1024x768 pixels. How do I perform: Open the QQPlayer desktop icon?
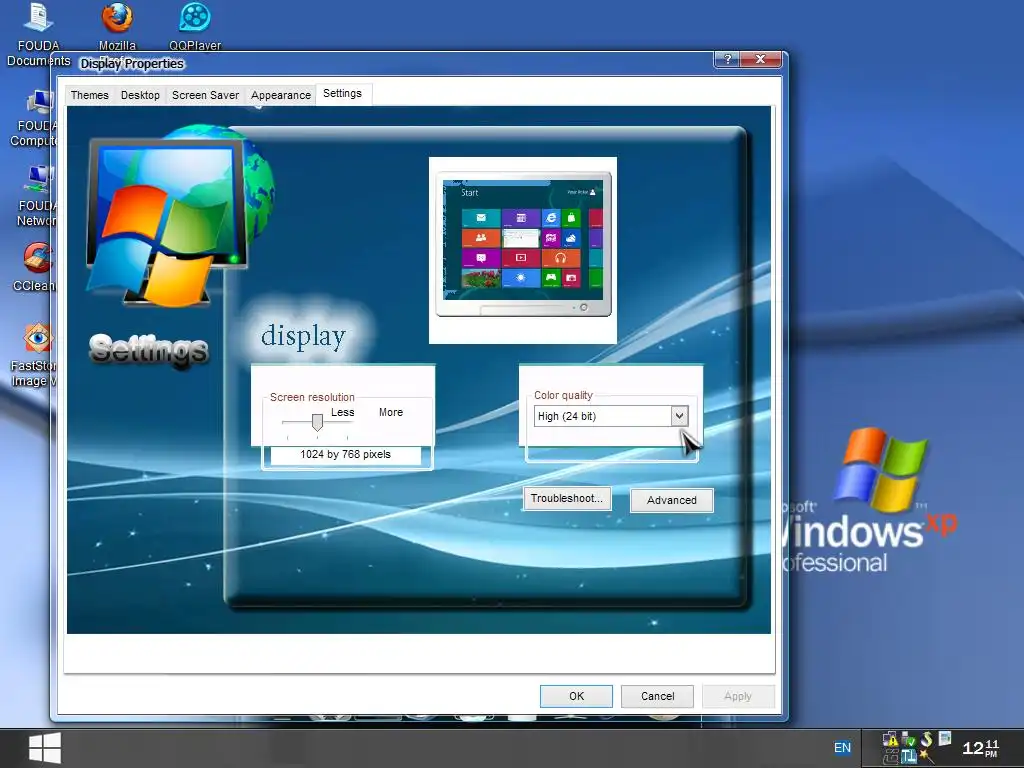click(x=195, y=27)
